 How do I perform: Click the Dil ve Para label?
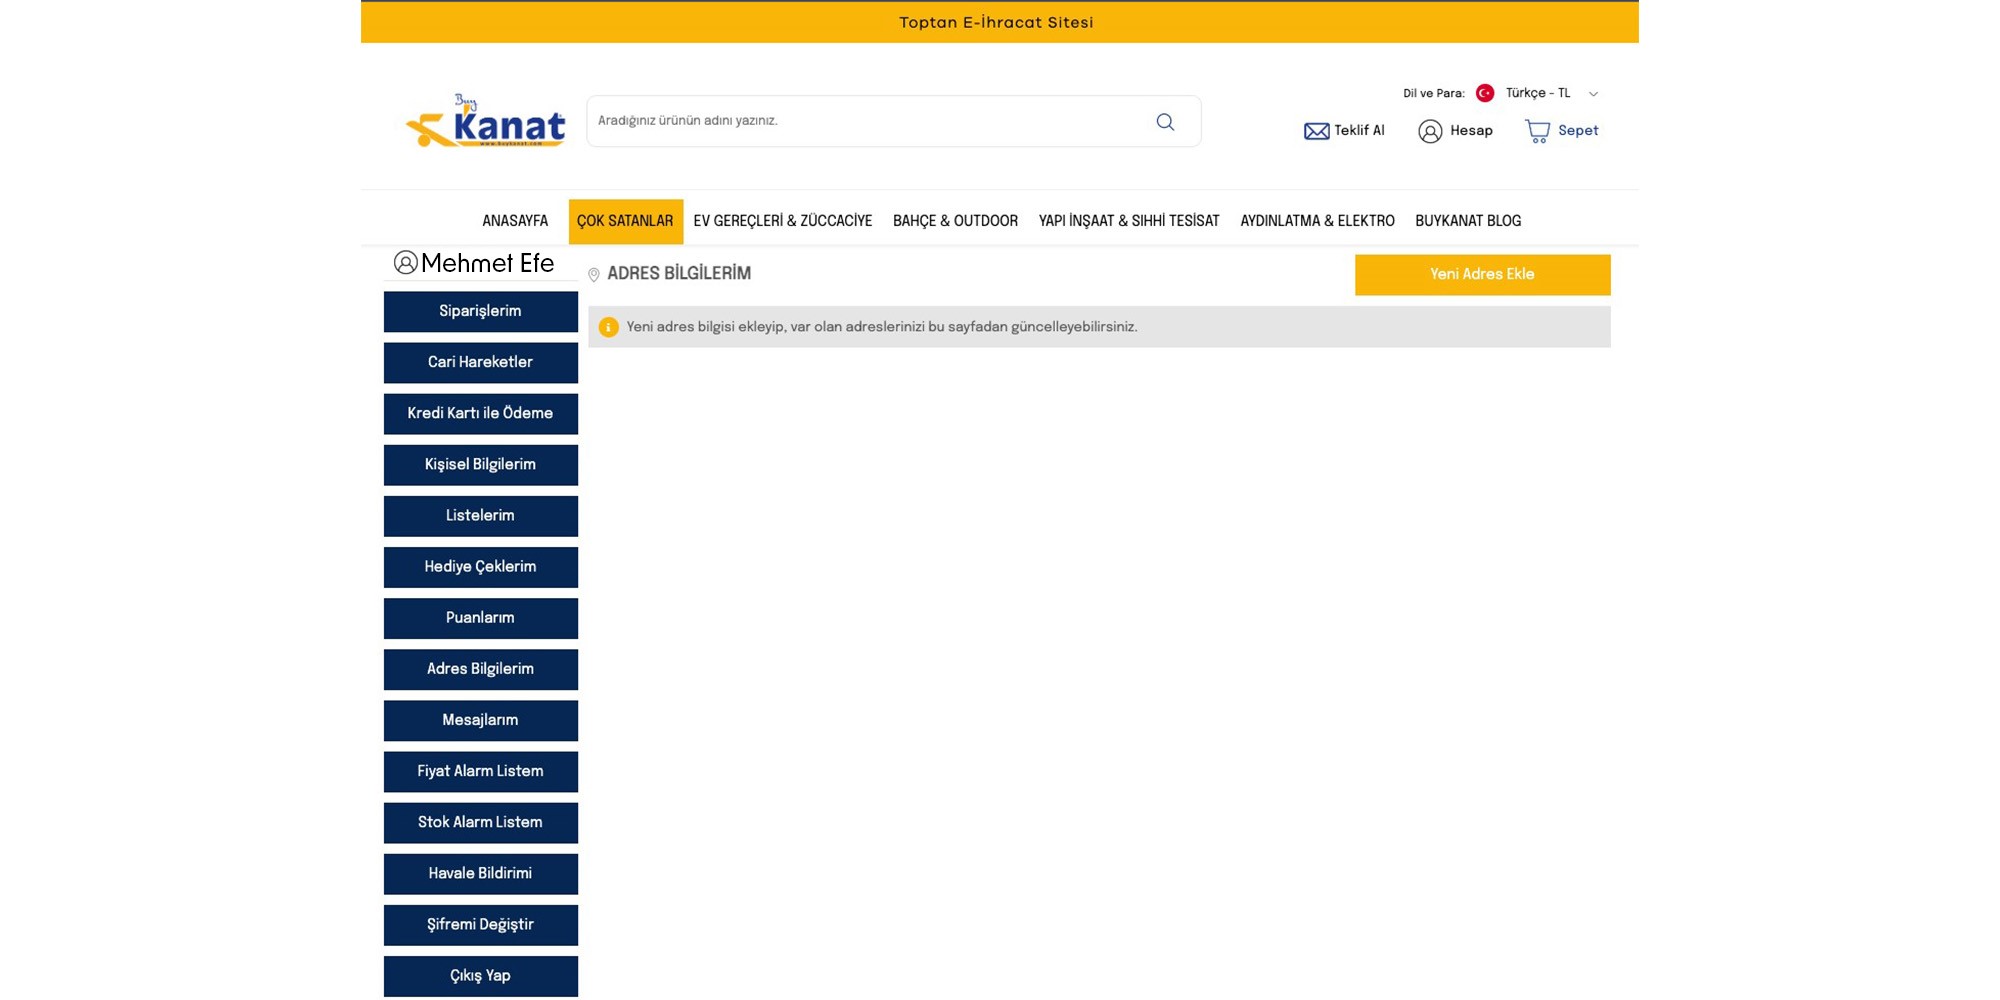pos(1433,94)
